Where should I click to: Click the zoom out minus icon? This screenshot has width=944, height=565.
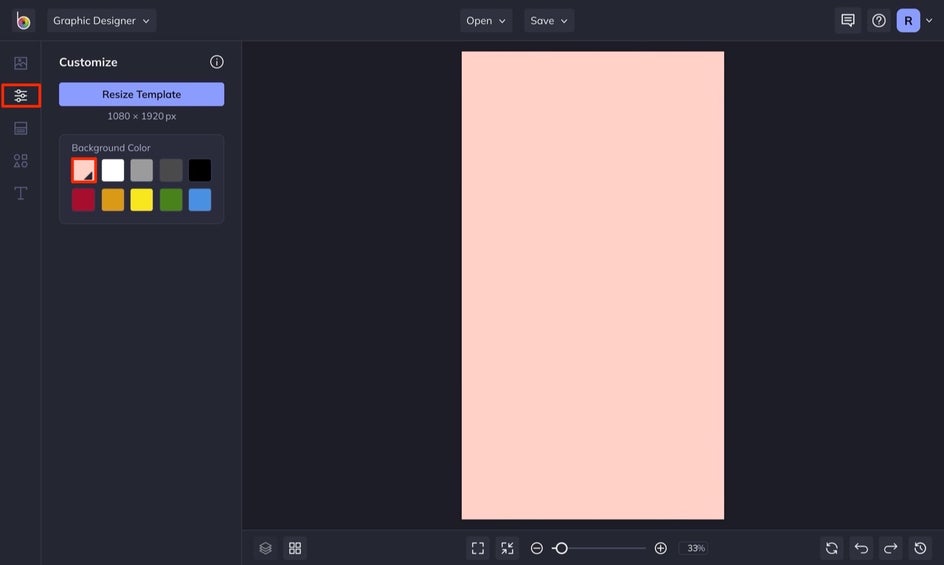[537, 548]
